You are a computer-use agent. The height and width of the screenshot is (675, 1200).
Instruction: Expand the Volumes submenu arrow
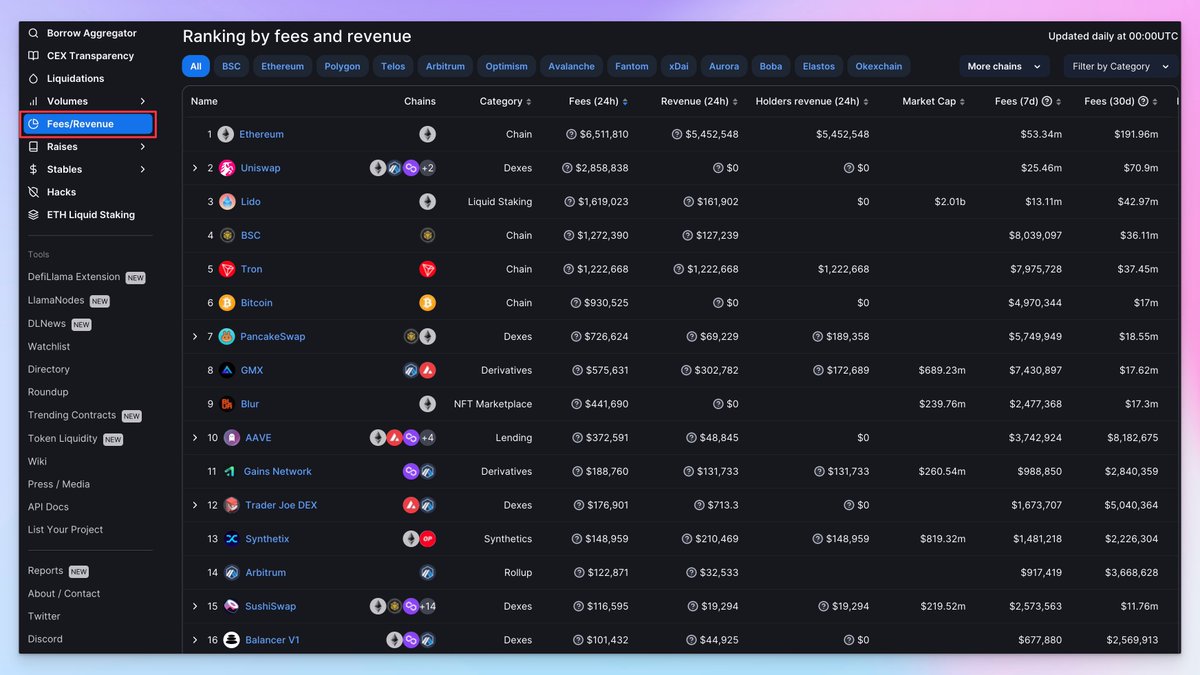143,101
